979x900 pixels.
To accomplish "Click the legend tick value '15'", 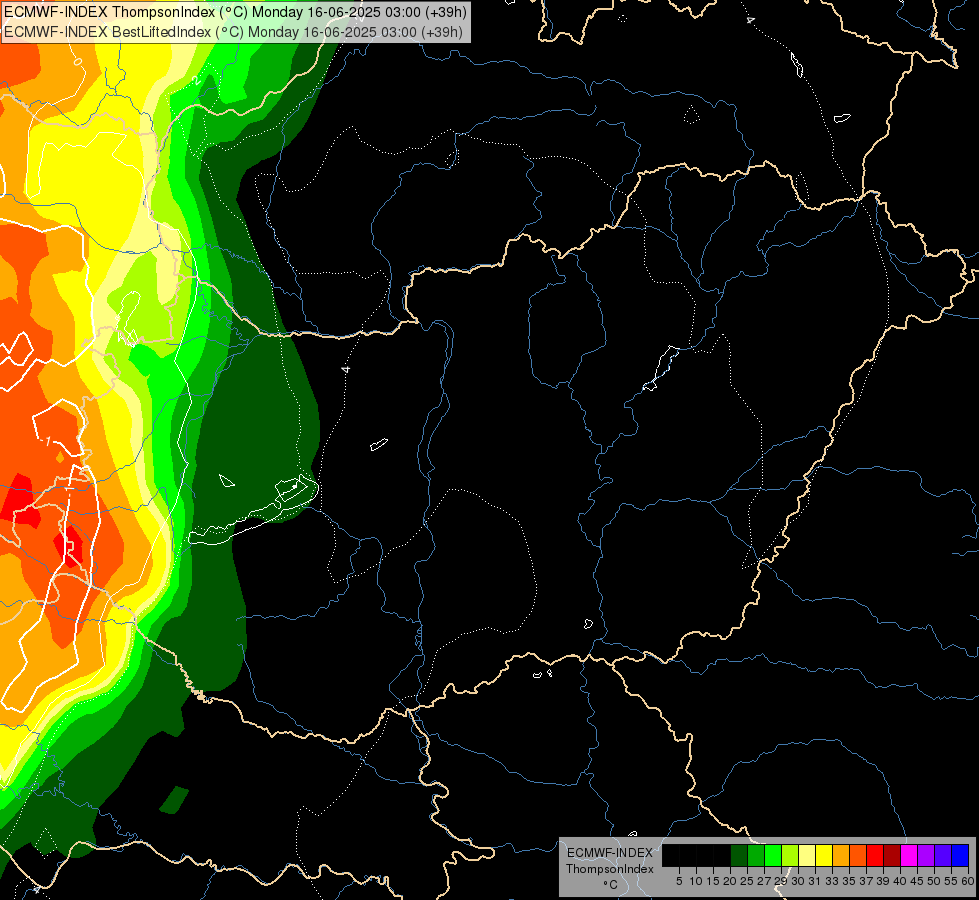I will [x=713, y=881].
